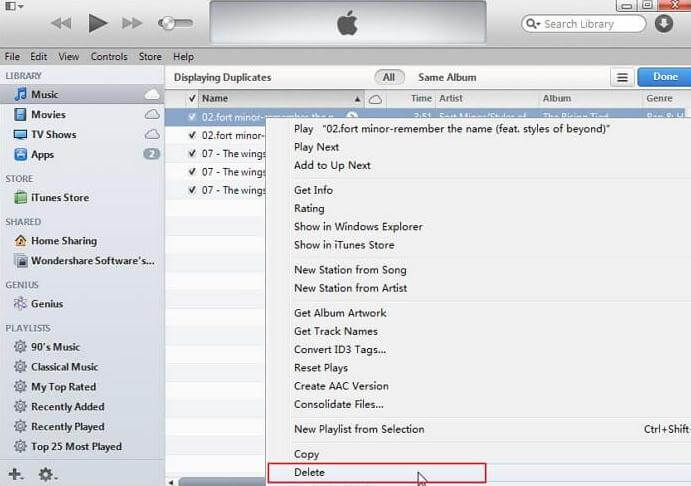Viewport: 691px width, 486px height.
Task: Uncheck the second 07 - The wings track
Action: 192,171
